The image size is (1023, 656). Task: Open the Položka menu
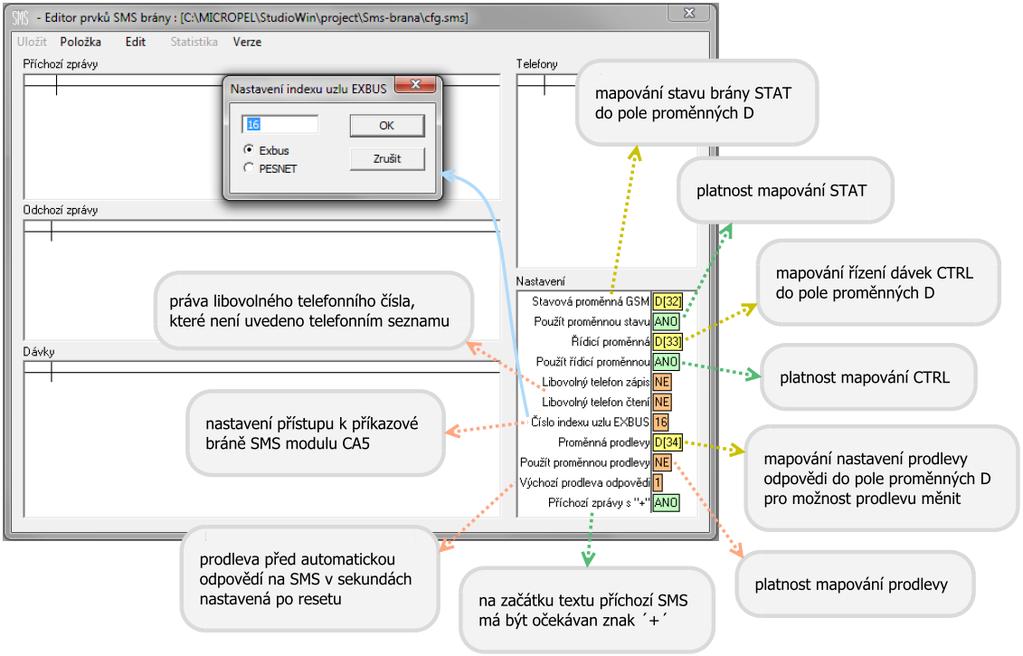tap(80, 42)
